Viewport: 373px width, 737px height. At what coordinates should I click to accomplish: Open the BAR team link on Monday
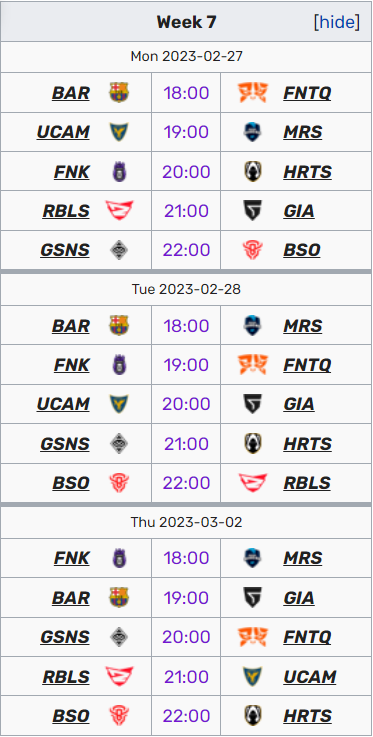click(70, 93)
